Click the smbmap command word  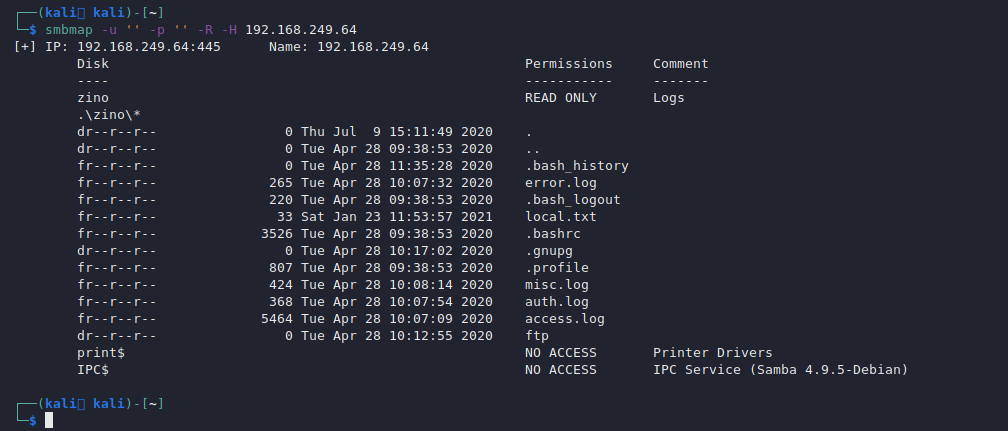68,30
